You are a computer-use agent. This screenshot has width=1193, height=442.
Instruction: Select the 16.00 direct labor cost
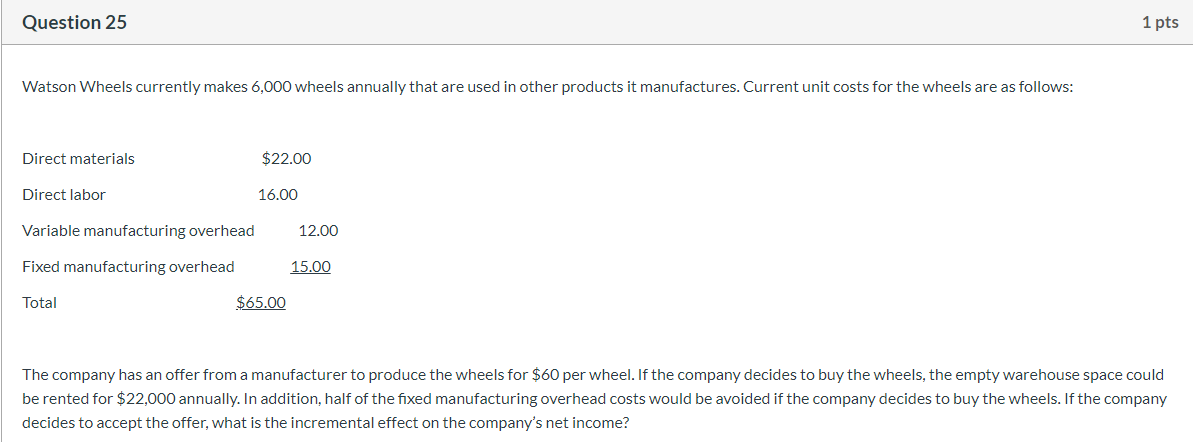pos(278,195)
